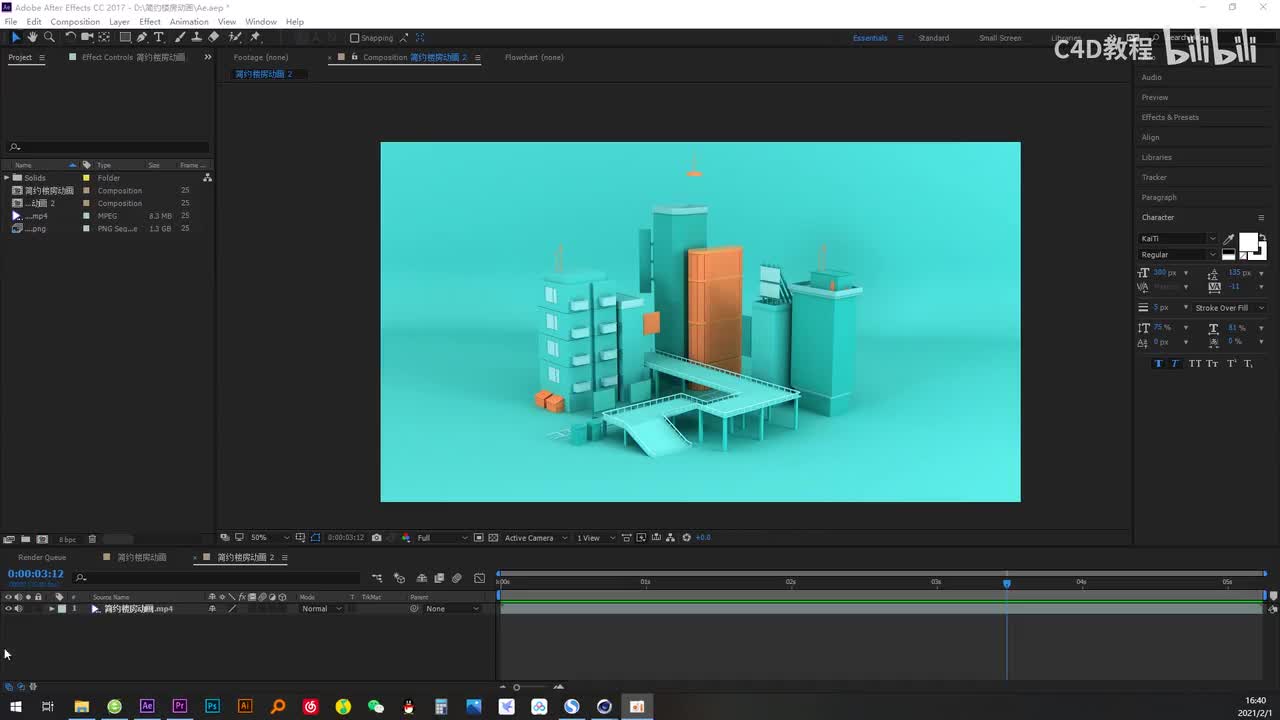Click the white fill color swatch

(x=1248, y=242)
